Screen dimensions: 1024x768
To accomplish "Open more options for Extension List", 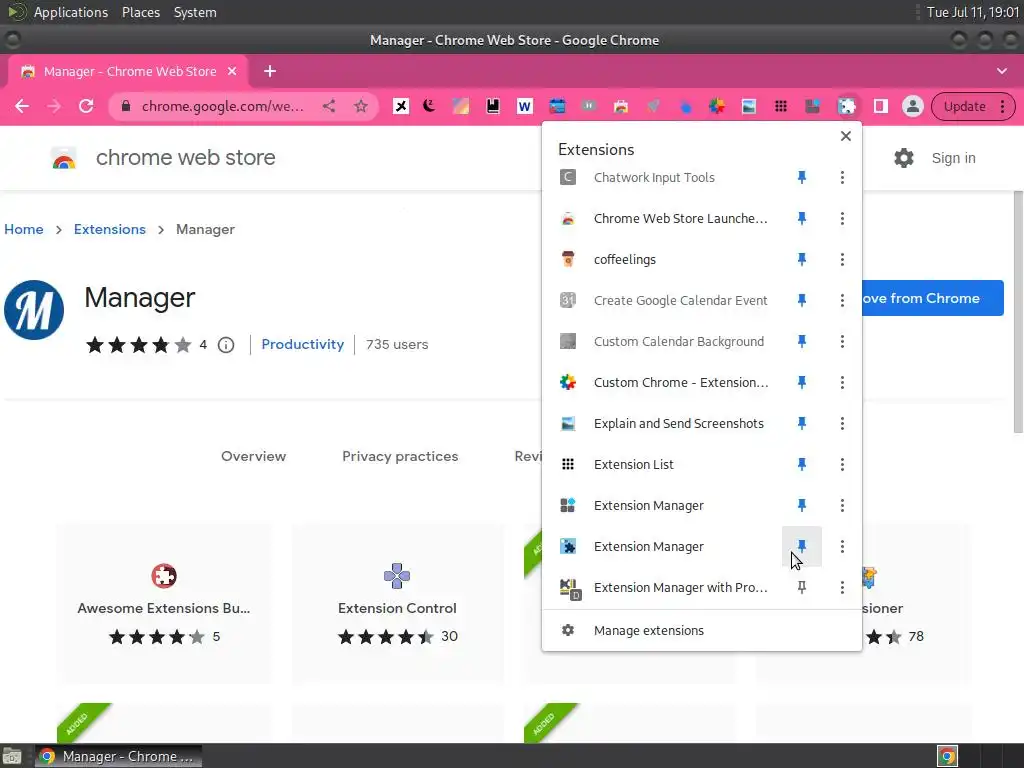I will [842, 464].
